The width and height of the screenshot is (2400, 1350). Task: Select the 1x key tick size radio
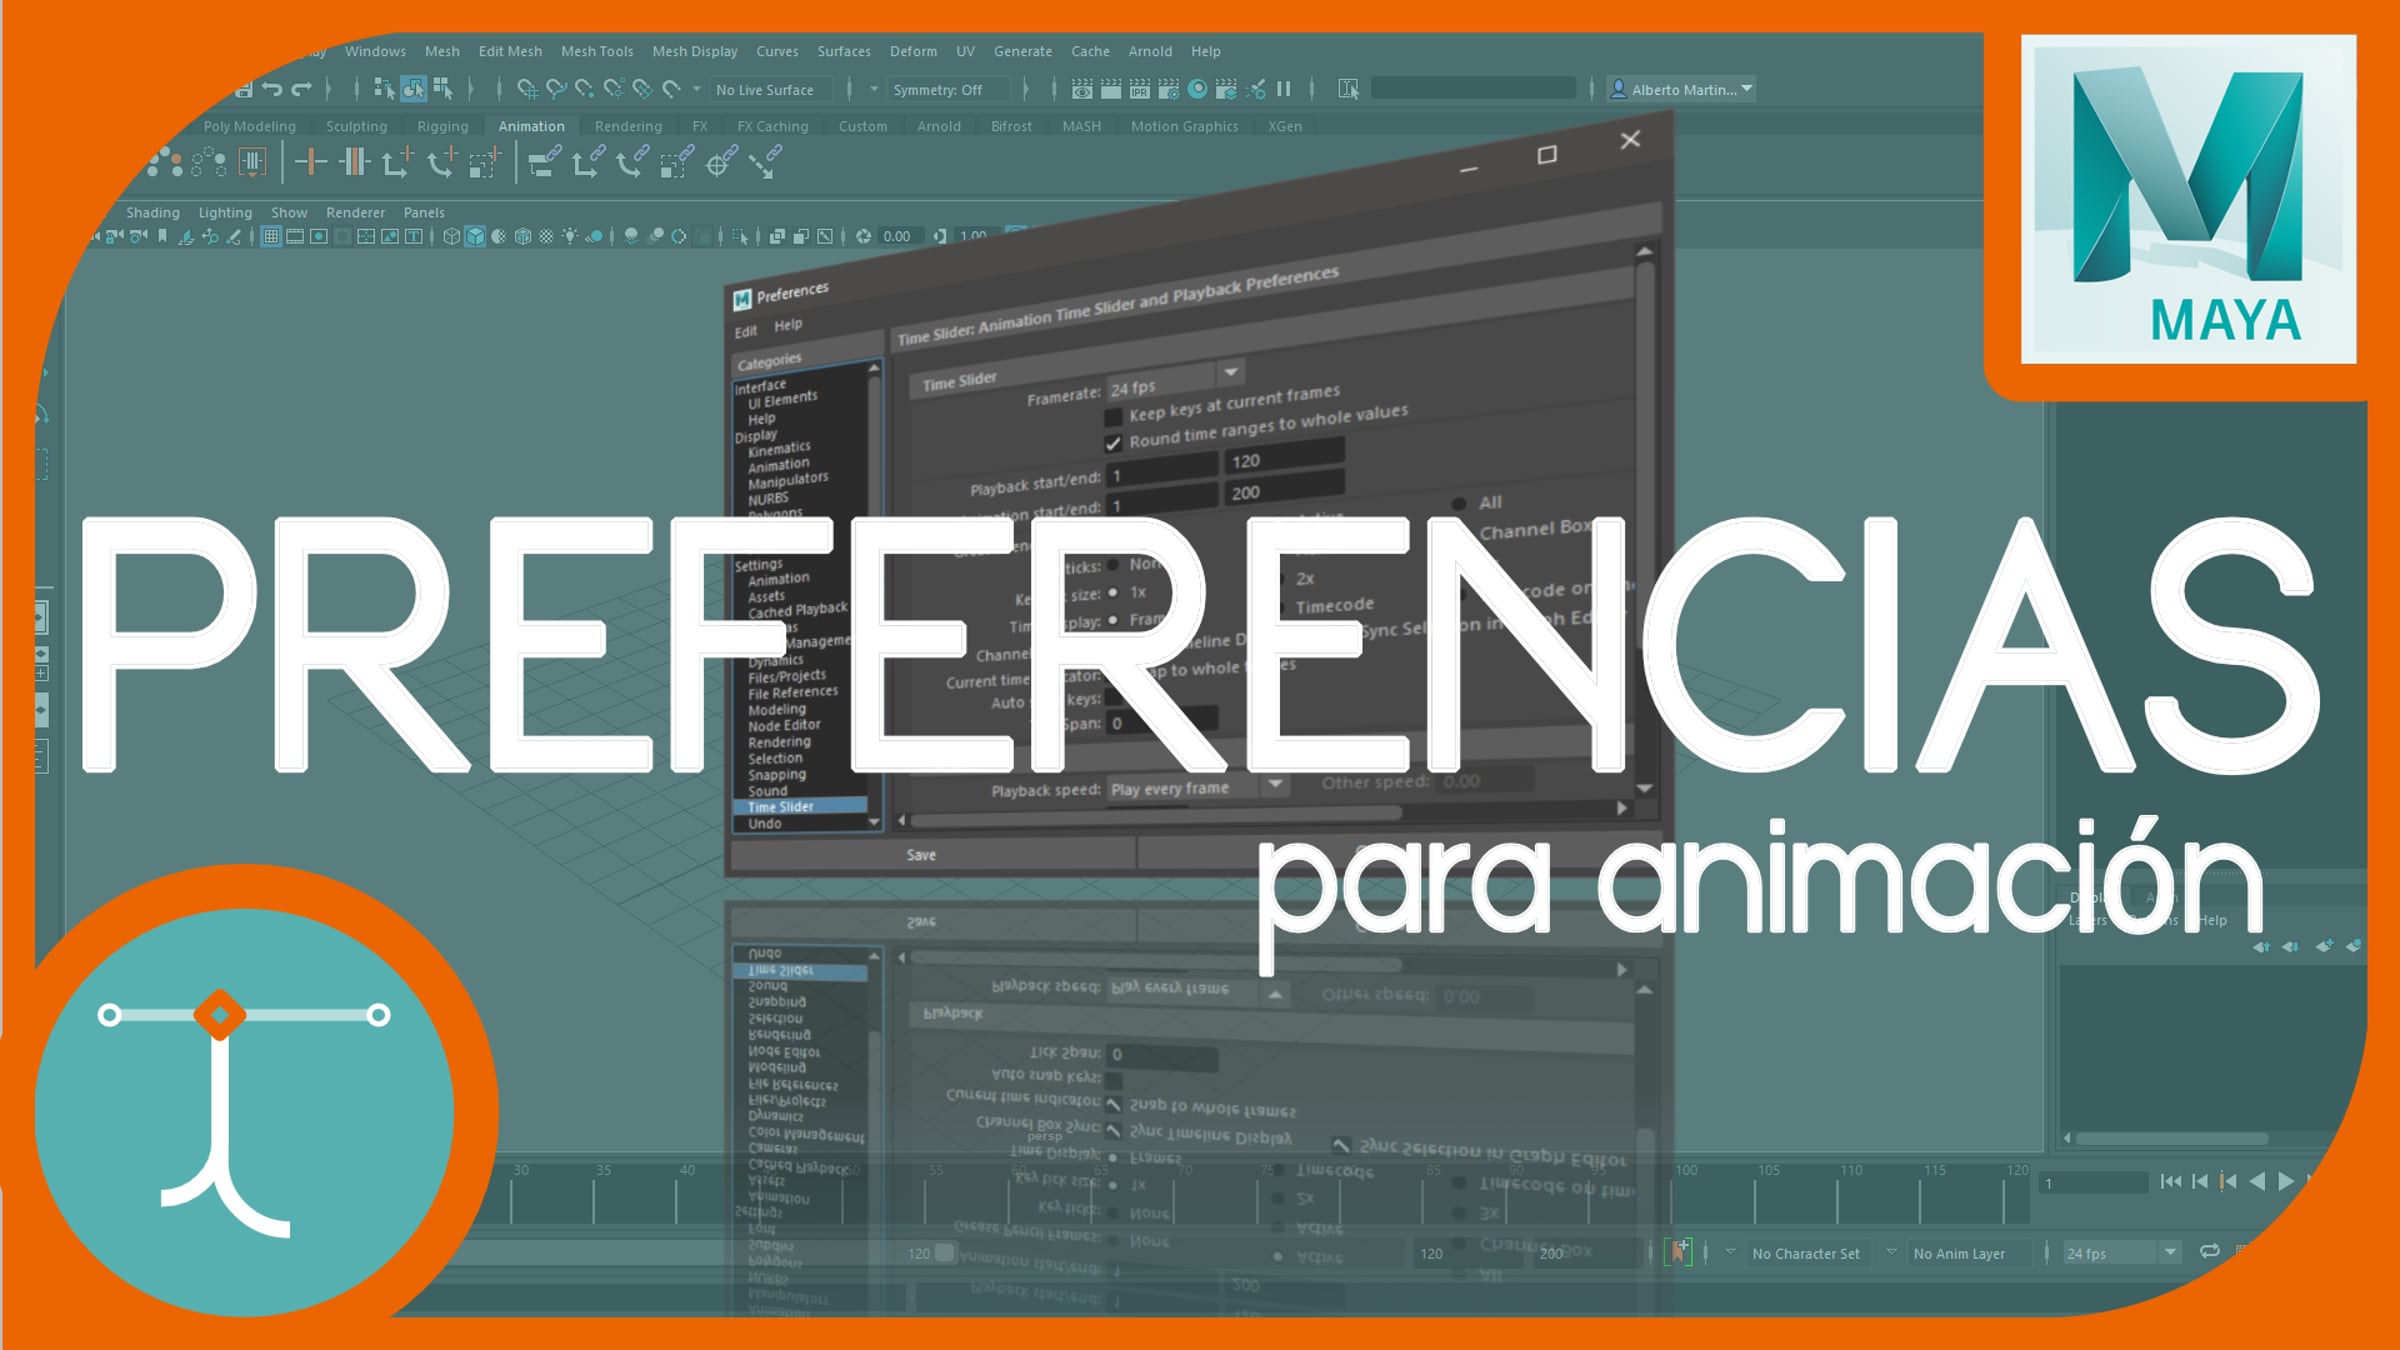tap(1113, 593)
